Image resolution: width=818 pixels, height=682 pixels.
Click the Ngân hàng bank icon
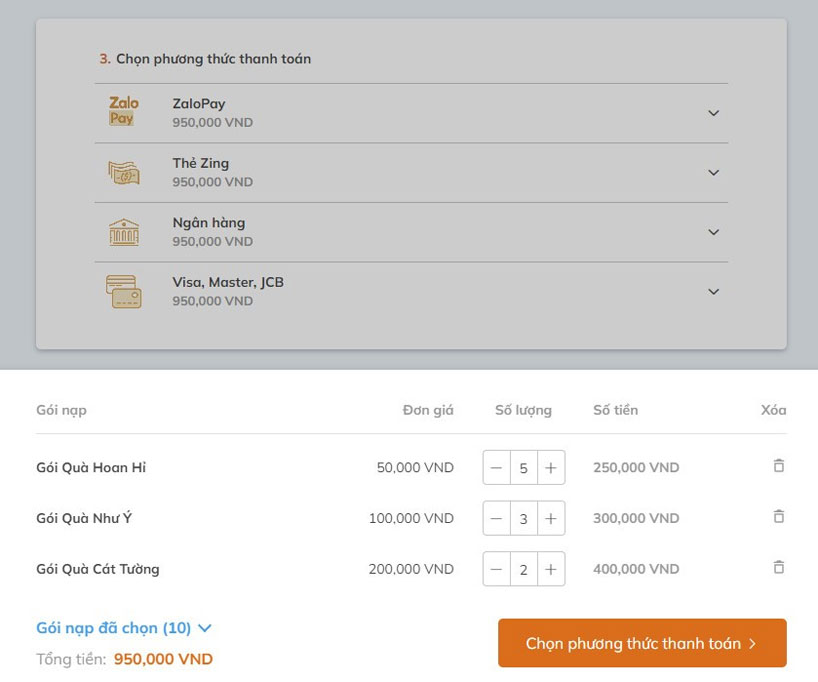pyautogui.click(x=124, y=232)
